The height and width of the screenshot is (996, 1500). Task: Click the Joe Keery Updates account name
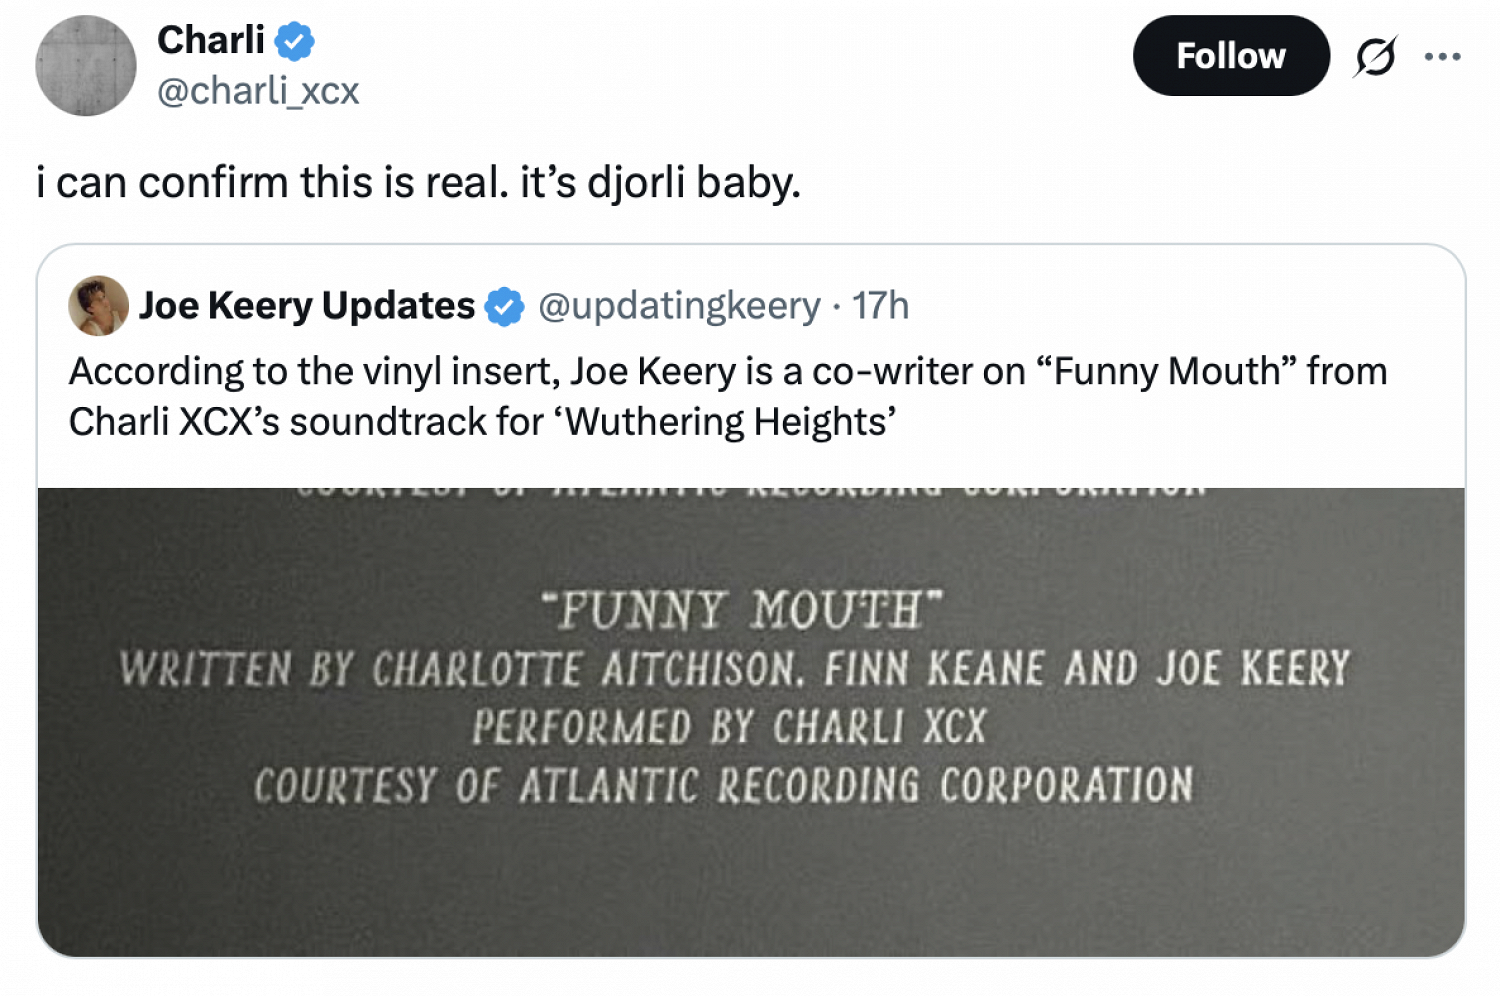(x=307, y=306)
